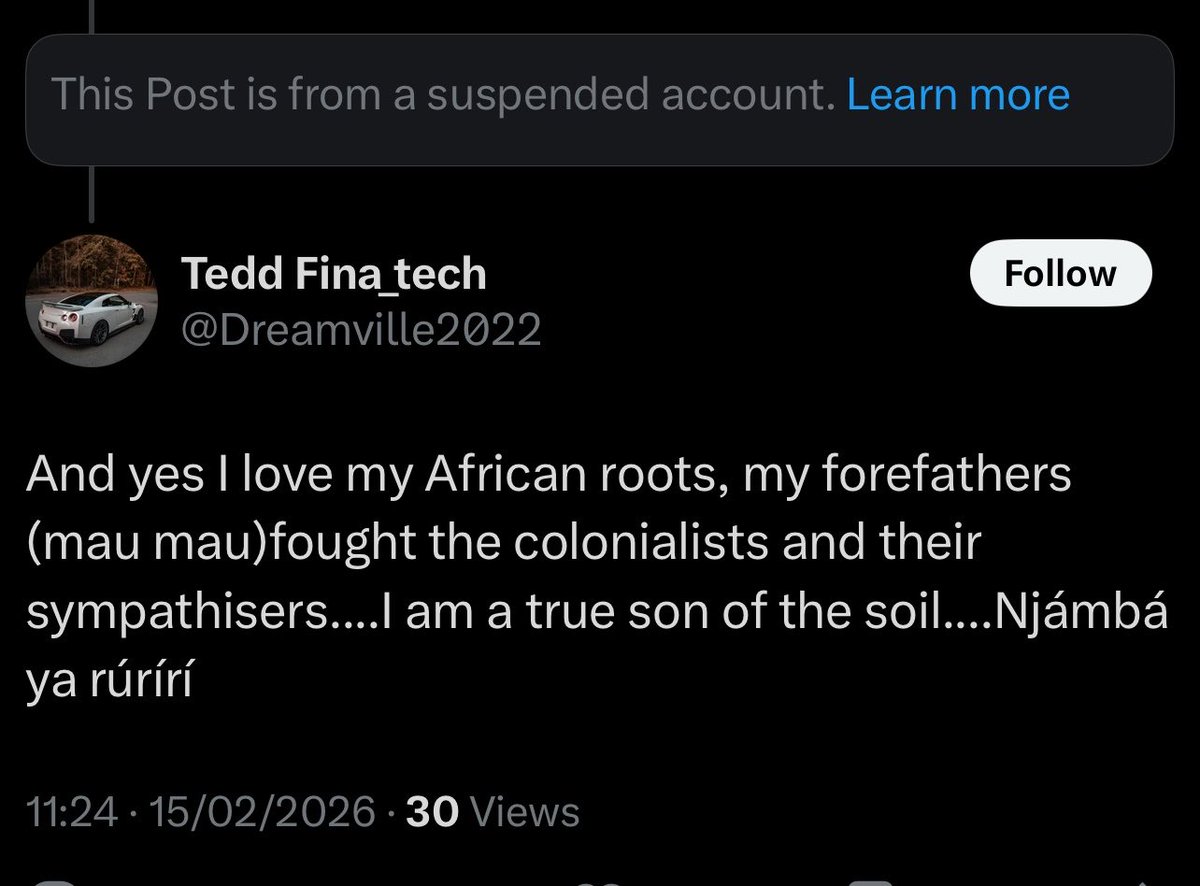
Task: Open the white sports car profile picture
Action: coord(90,303)
